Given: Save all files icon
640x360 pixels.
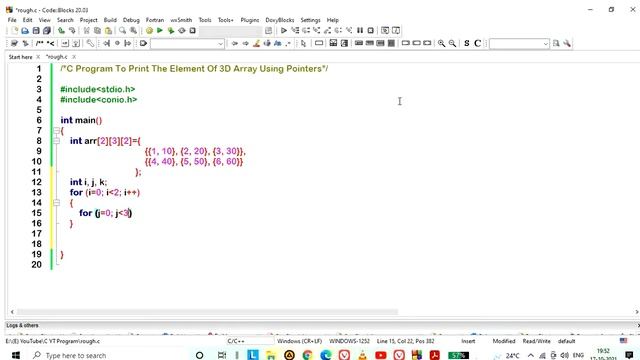Looking at the screenshot, I should (x=47, y=31).
